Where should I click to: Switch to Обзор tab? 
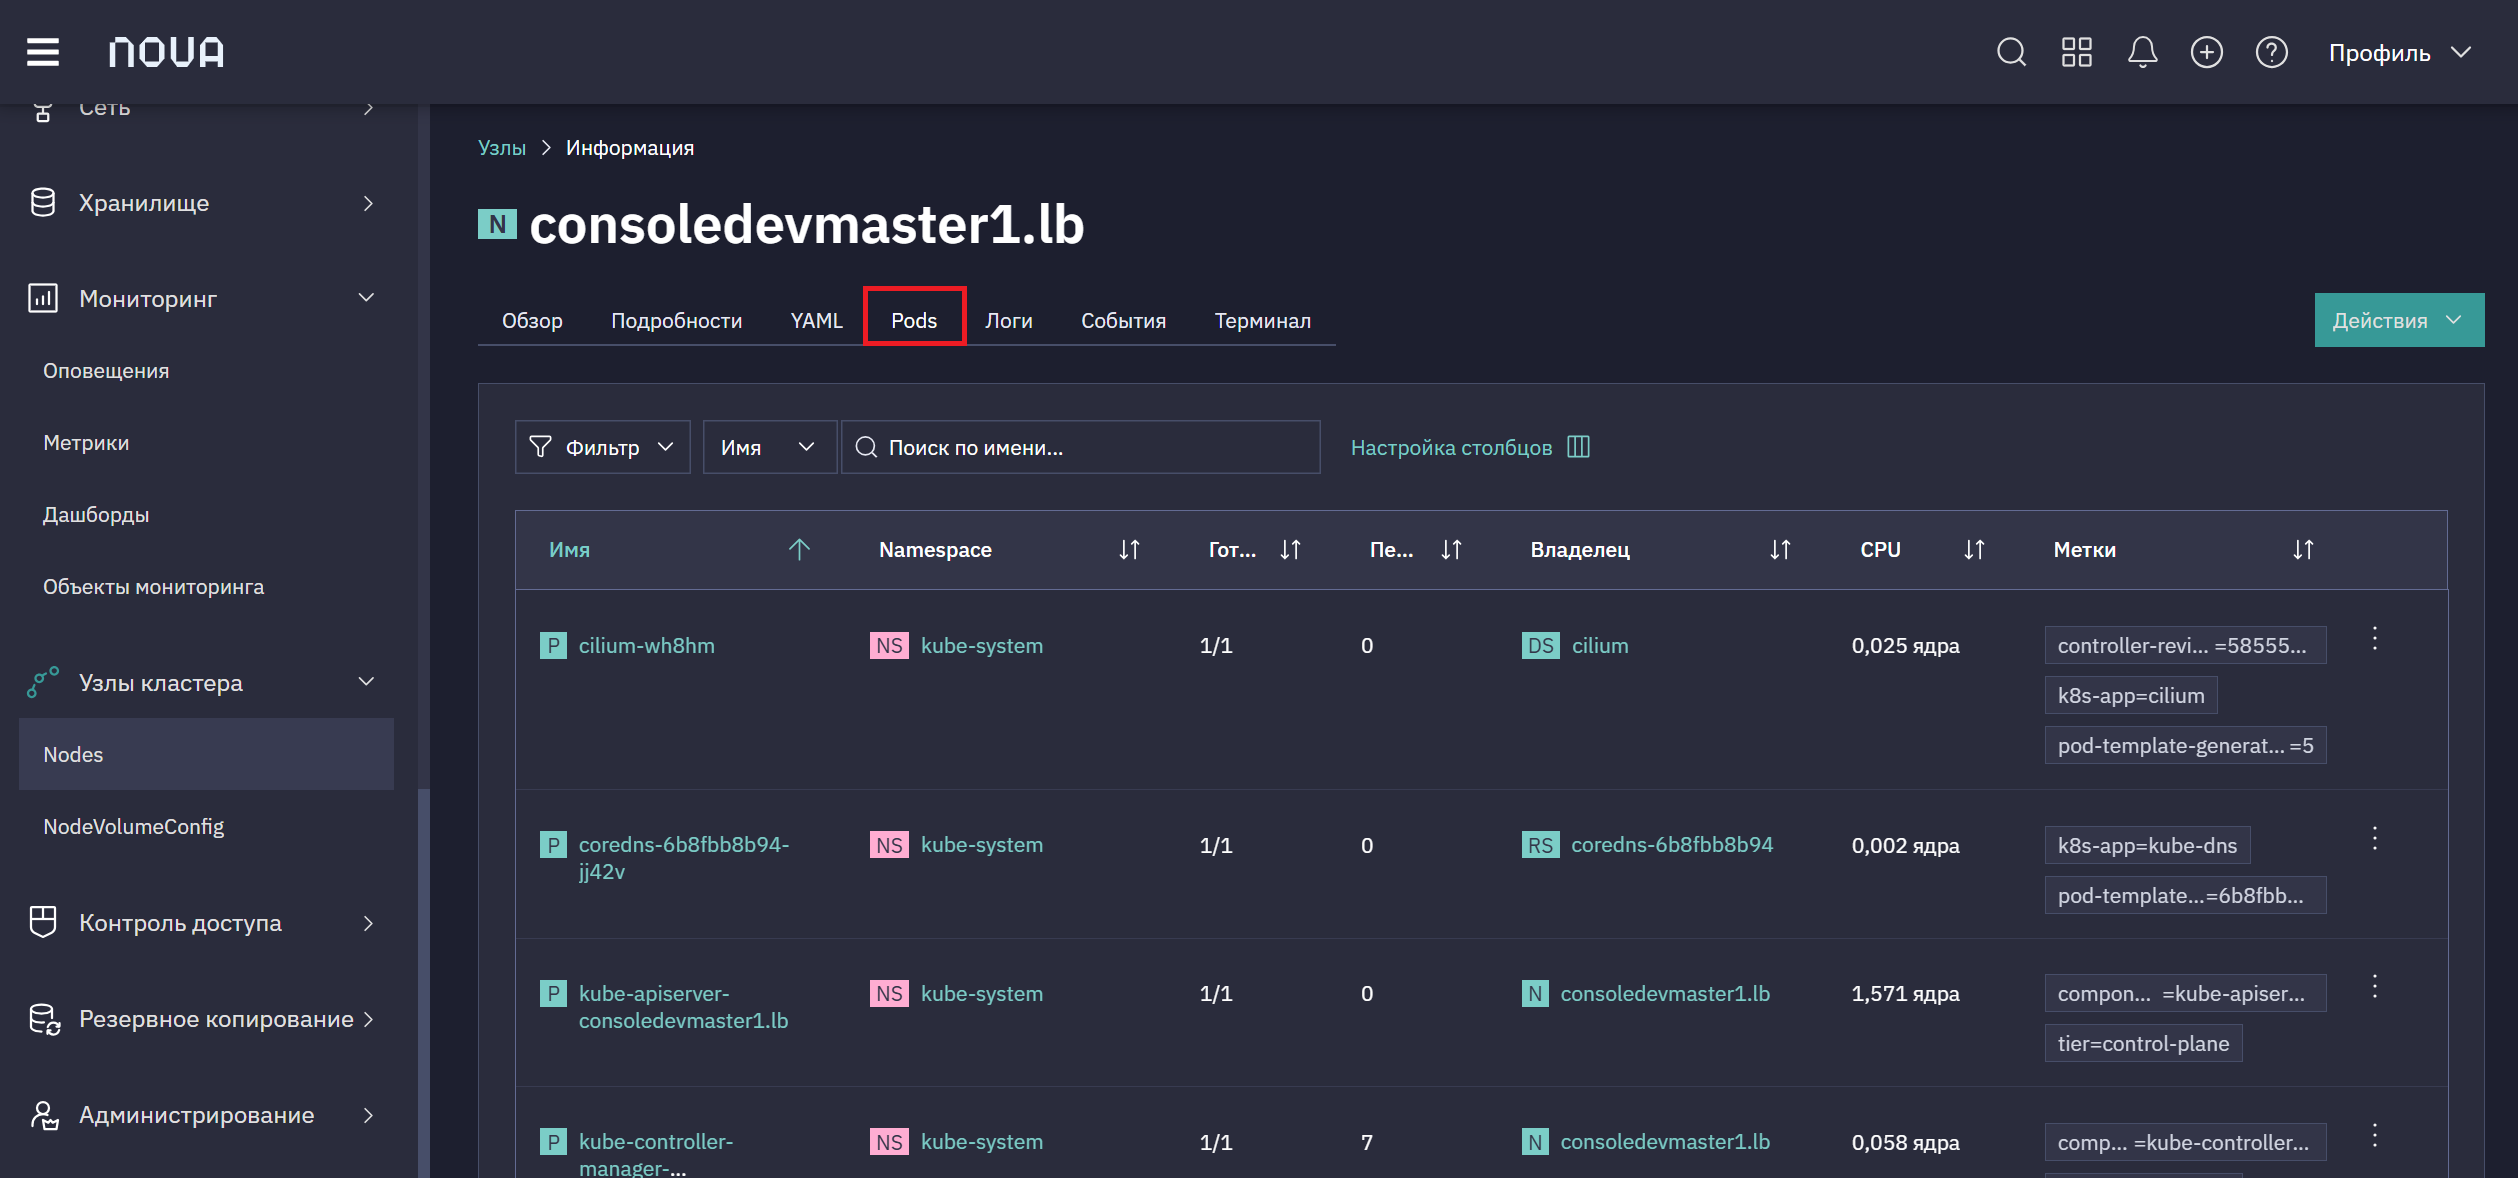(x=532, y=321)
